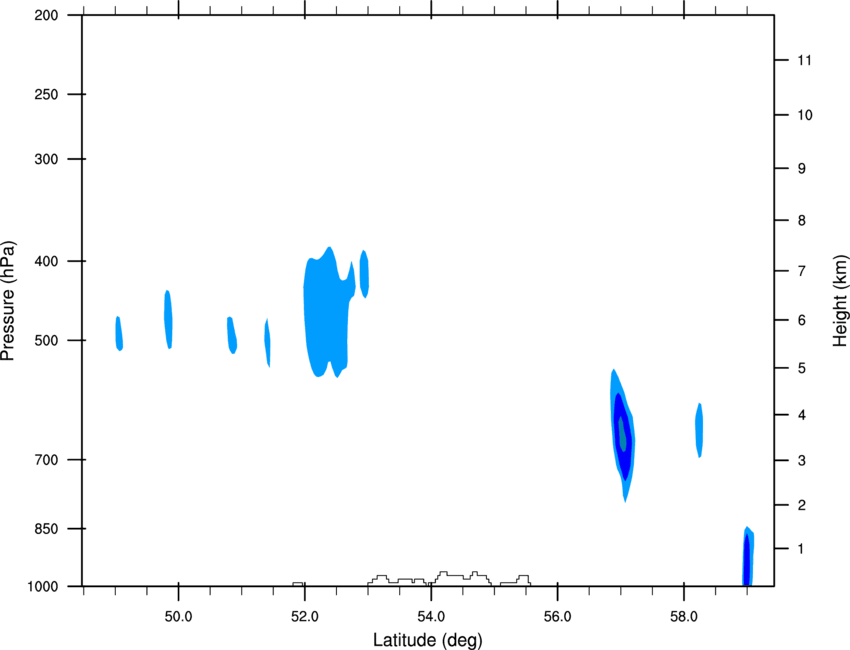Click the 7 km height label
This screenshot has width=850, height=650.
[x=802, y=271]
